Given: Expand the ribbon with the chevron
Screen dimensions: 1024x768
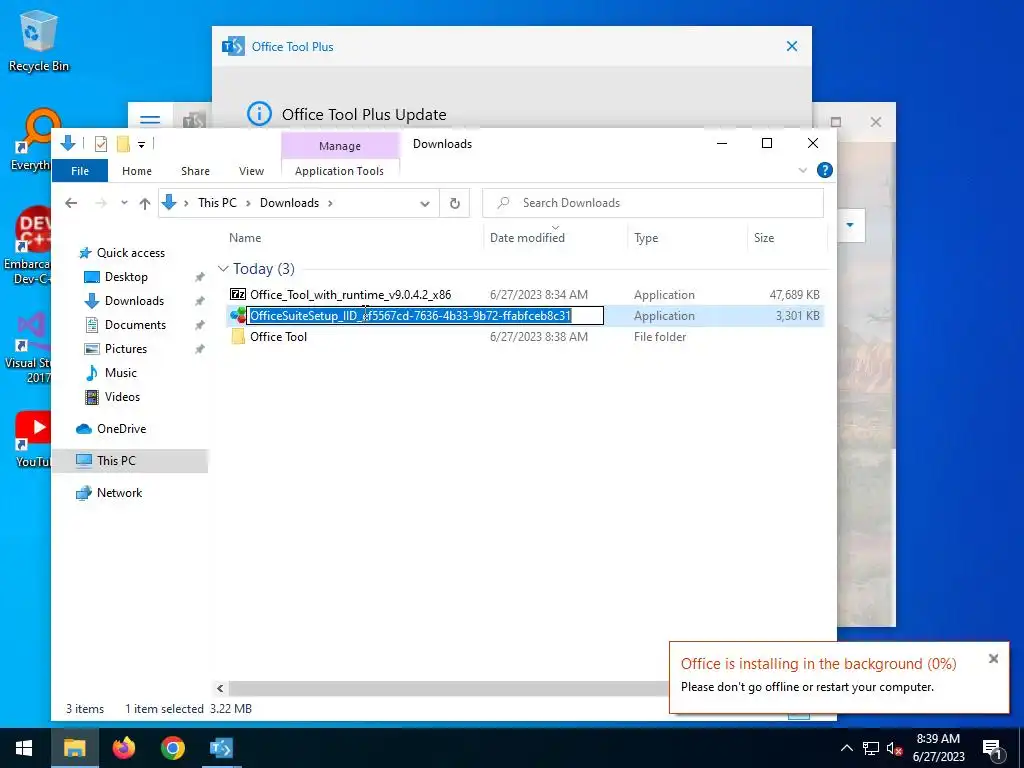Looking at the screenshot, I should [x=803, y=170].
